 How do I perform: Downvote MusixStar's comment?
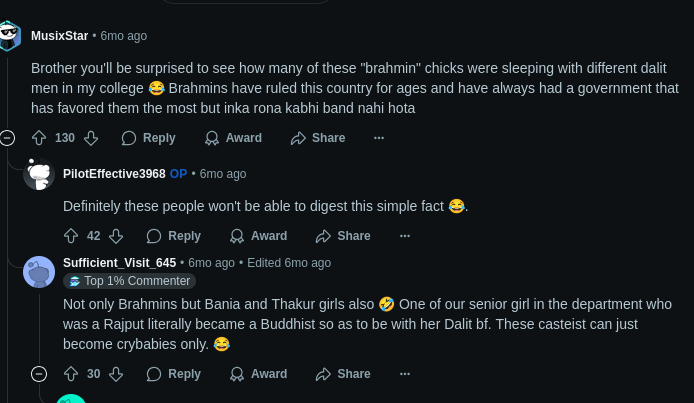91,138
